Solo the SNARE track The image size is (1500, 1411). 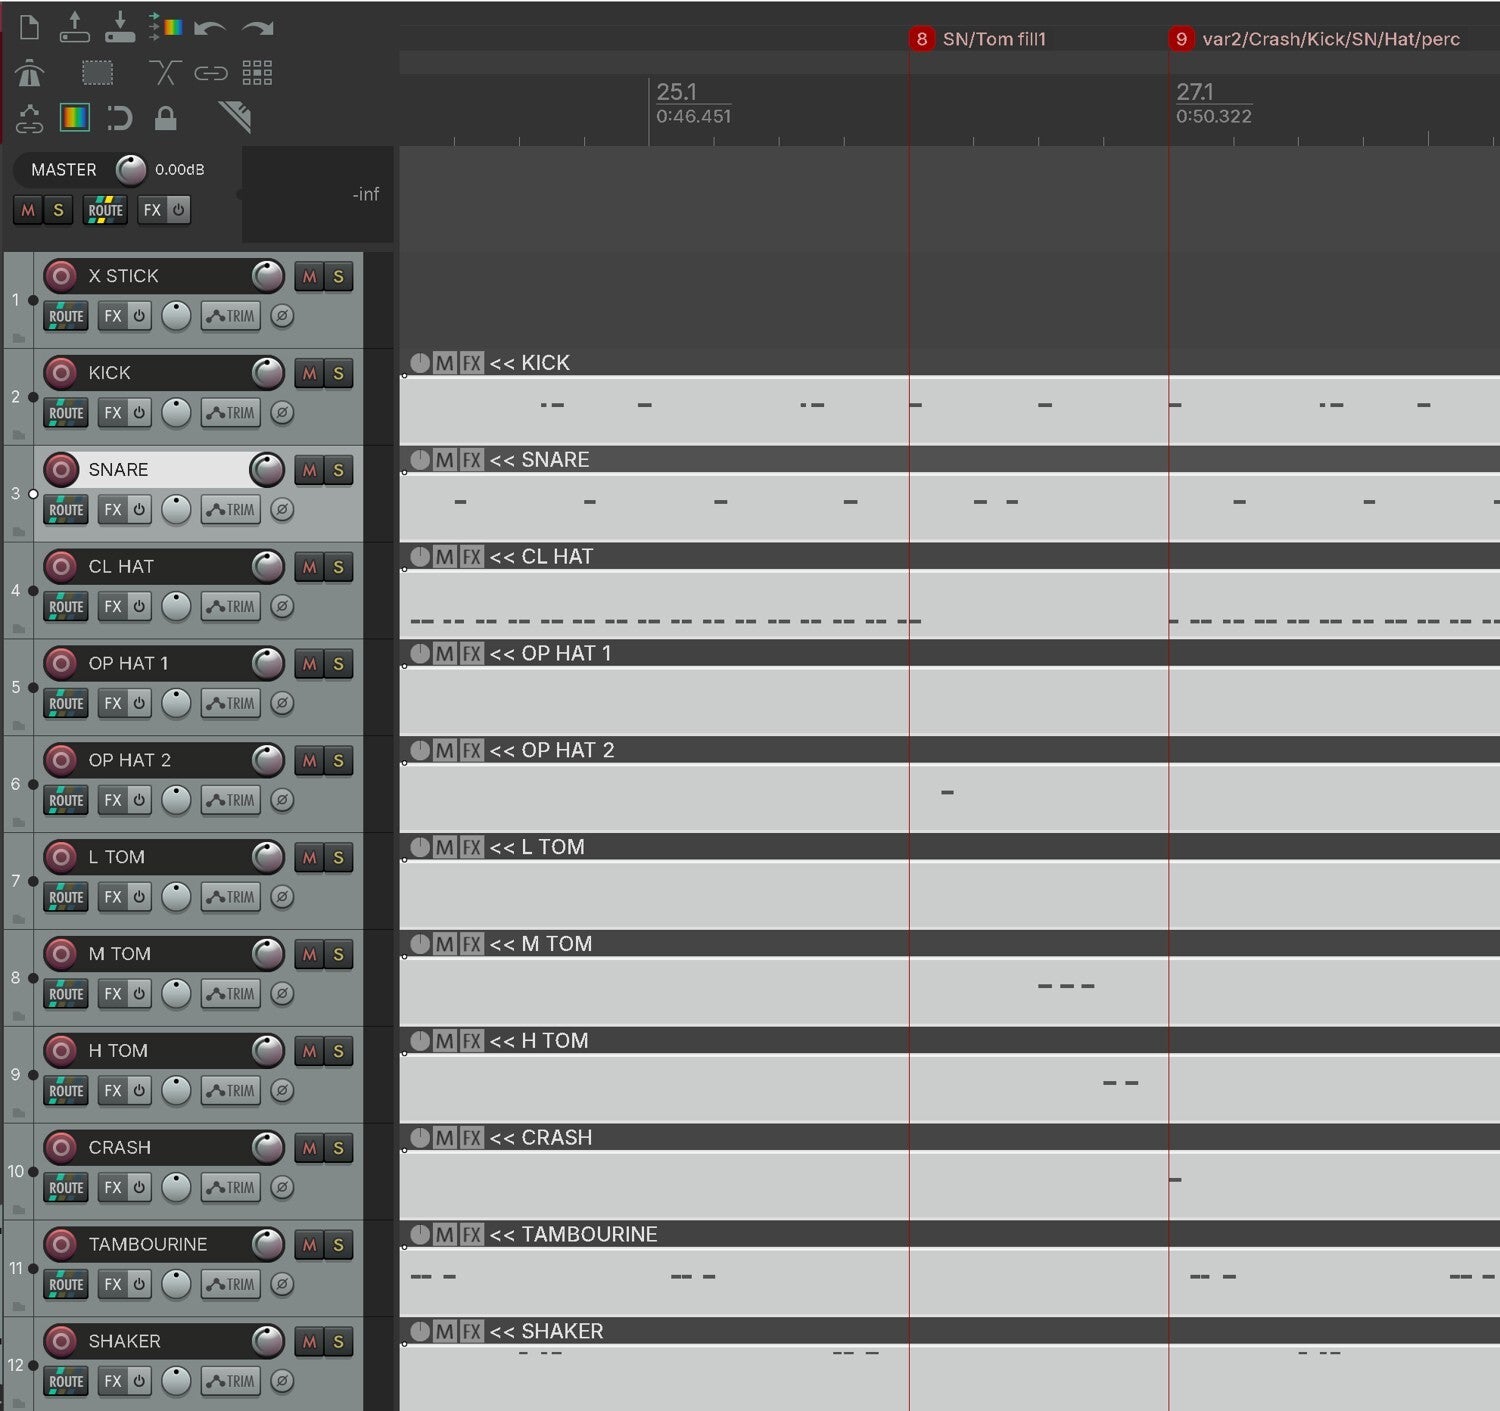[338, 470]
